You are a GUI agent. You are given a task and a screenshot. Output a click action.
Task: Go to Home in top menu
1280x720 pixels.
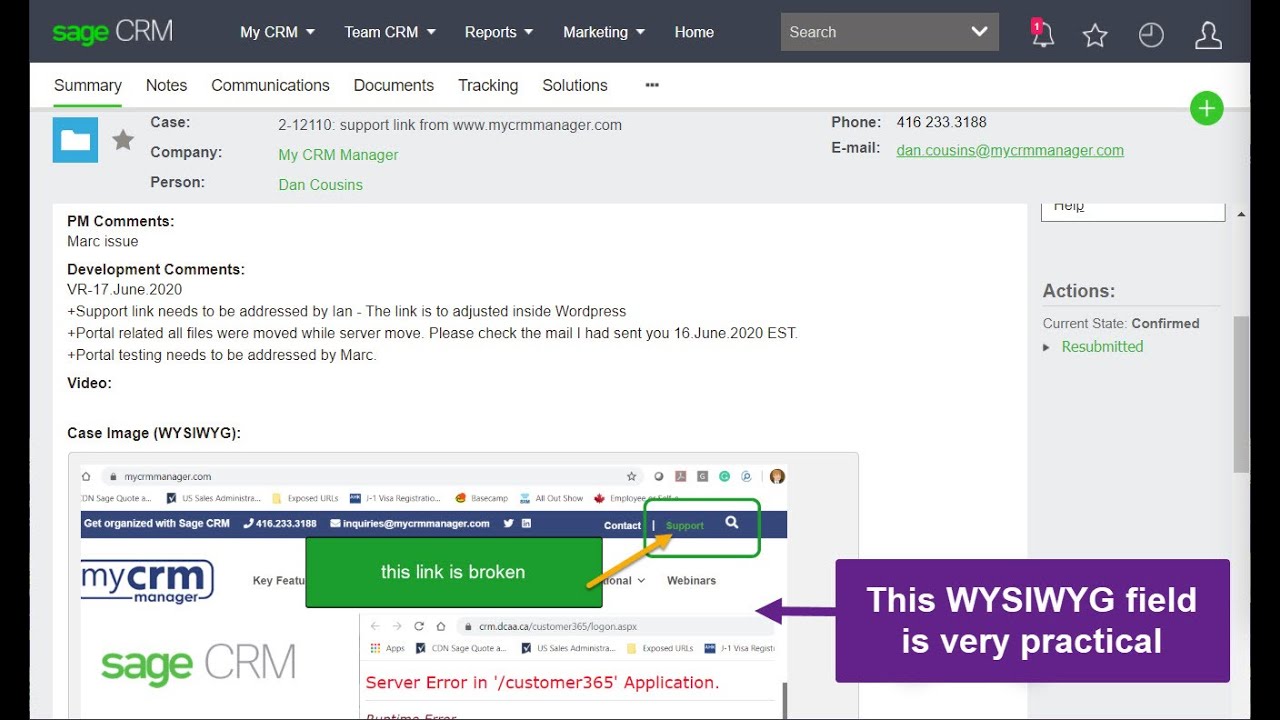694,32
